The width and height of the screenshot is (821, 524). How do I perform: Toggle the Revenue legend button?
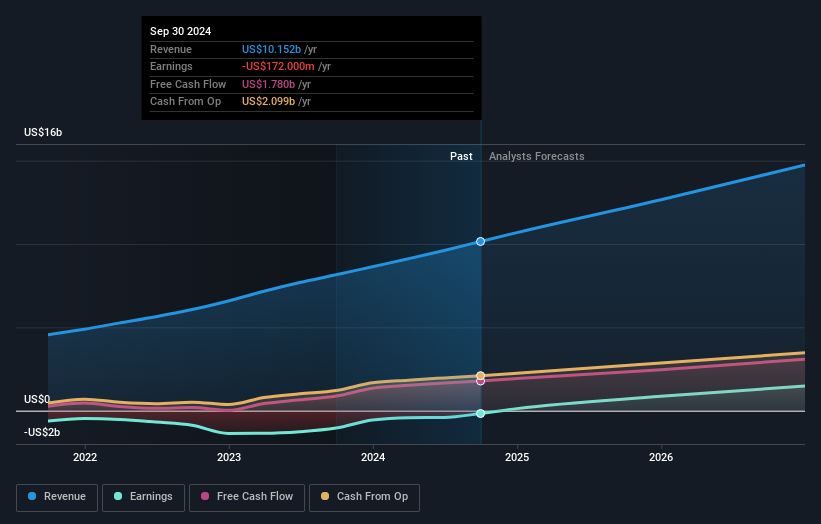click(x=57, y=497)
